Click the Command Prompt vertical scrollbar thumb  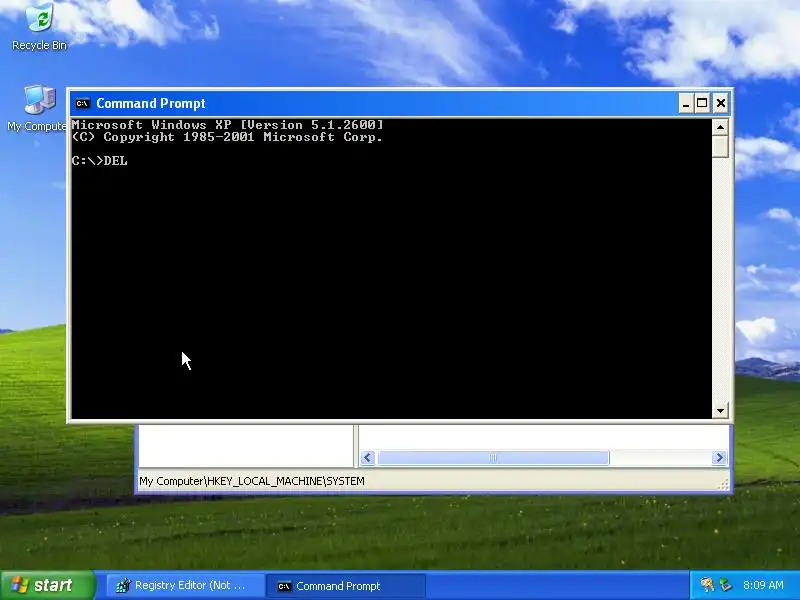click(x=720, y=146)
